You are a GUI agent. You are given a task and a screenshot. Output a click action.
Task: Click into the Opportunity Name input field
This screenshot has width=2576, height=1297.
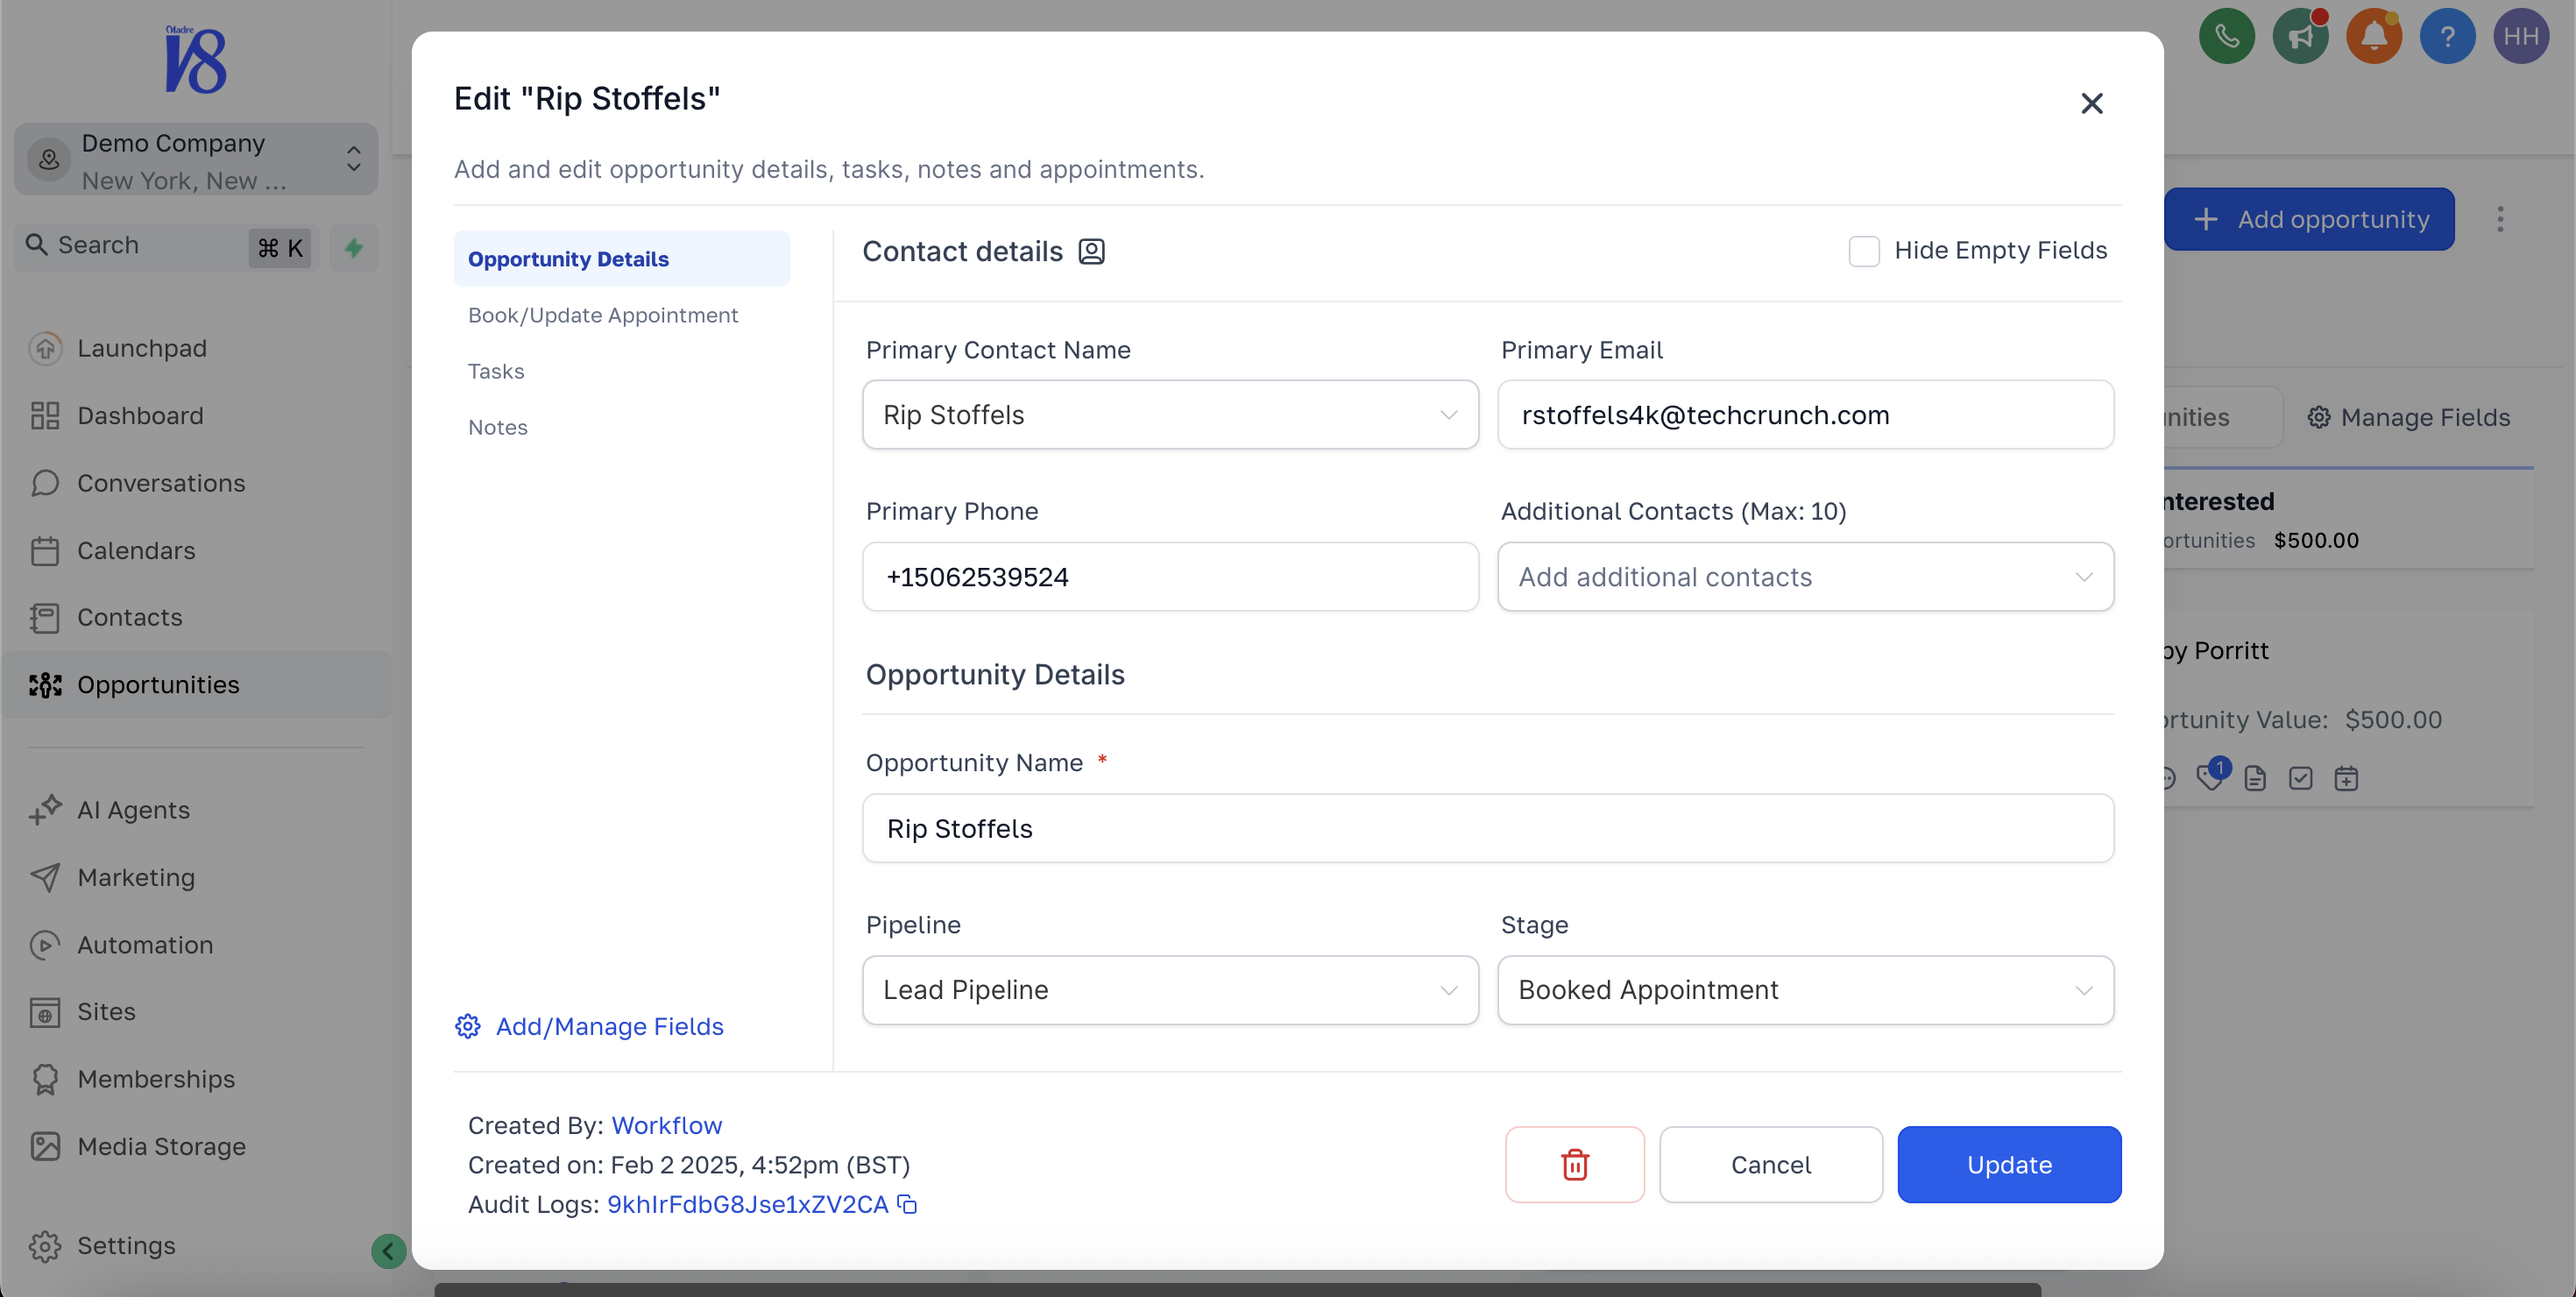pyautogui.click(x=1488, y=828)
